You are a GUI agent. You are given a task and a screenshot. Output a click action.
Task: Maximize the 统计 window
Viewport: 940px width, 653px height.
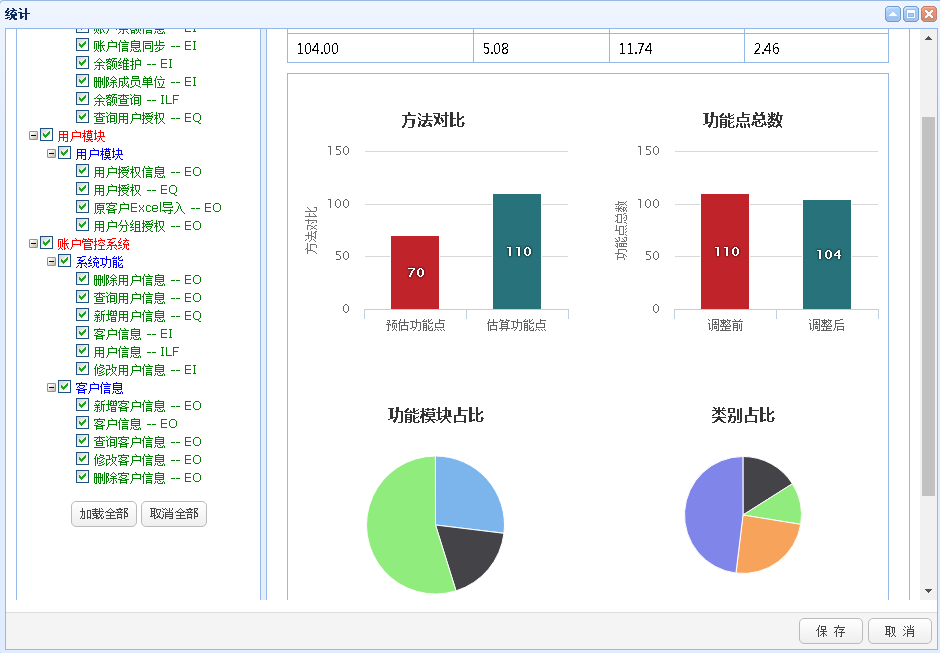coord(911,14)
